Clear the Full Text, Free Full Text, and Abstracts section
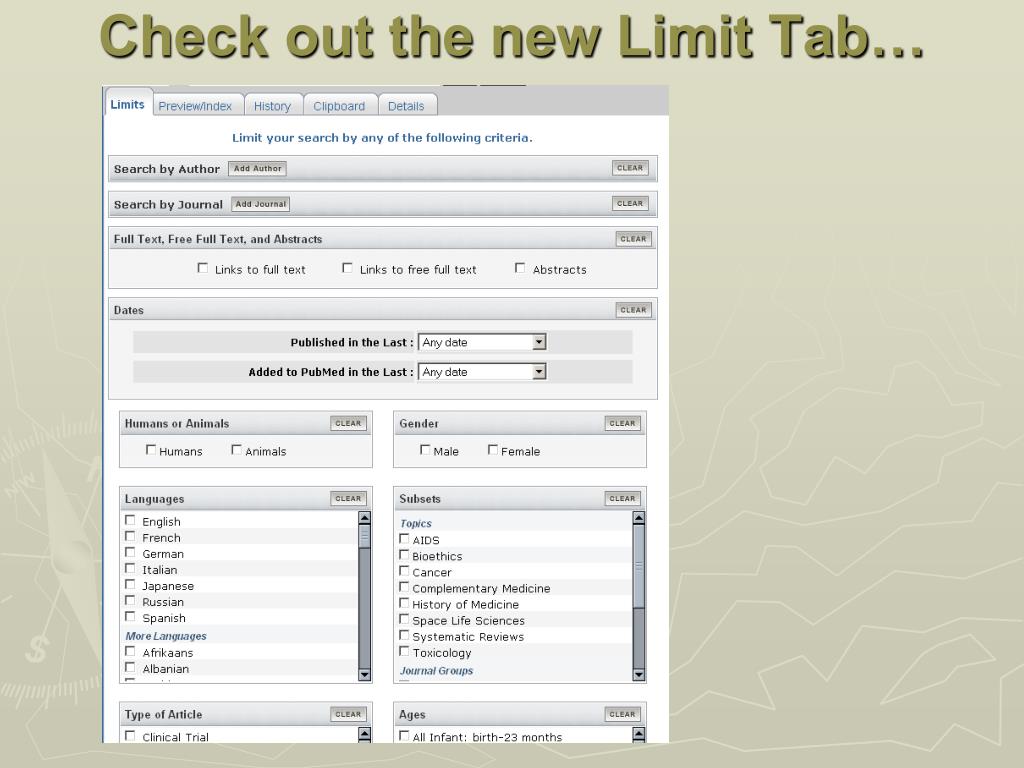 tap(633, 239)
